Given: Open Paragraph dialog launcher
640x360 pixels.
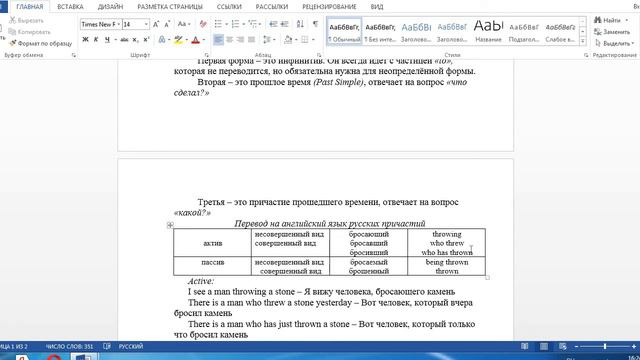Looking at the screenshot, I should (319, 55).
